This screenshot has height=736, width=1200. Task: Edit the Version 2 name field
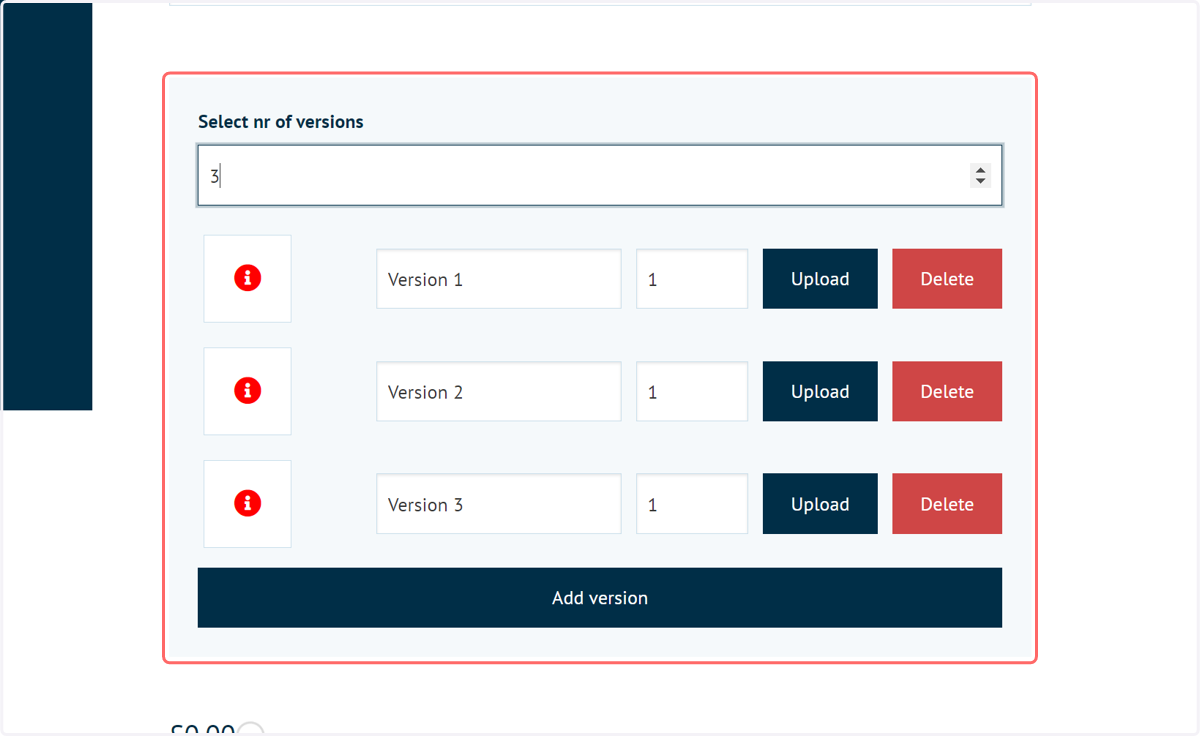pos(499,392)
